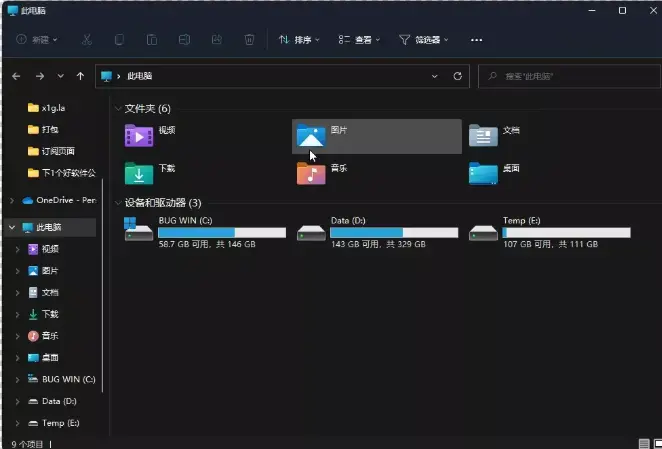Click the 新建 (New) button
The image size is (662, 449).
point(38,40)
